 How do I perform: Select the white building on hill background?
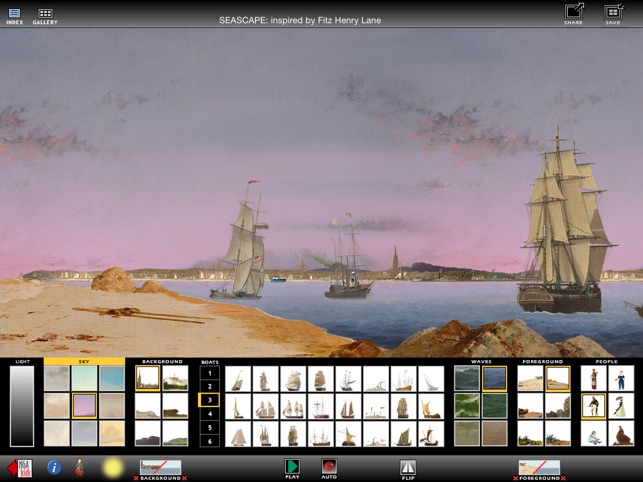coord(175,378)
